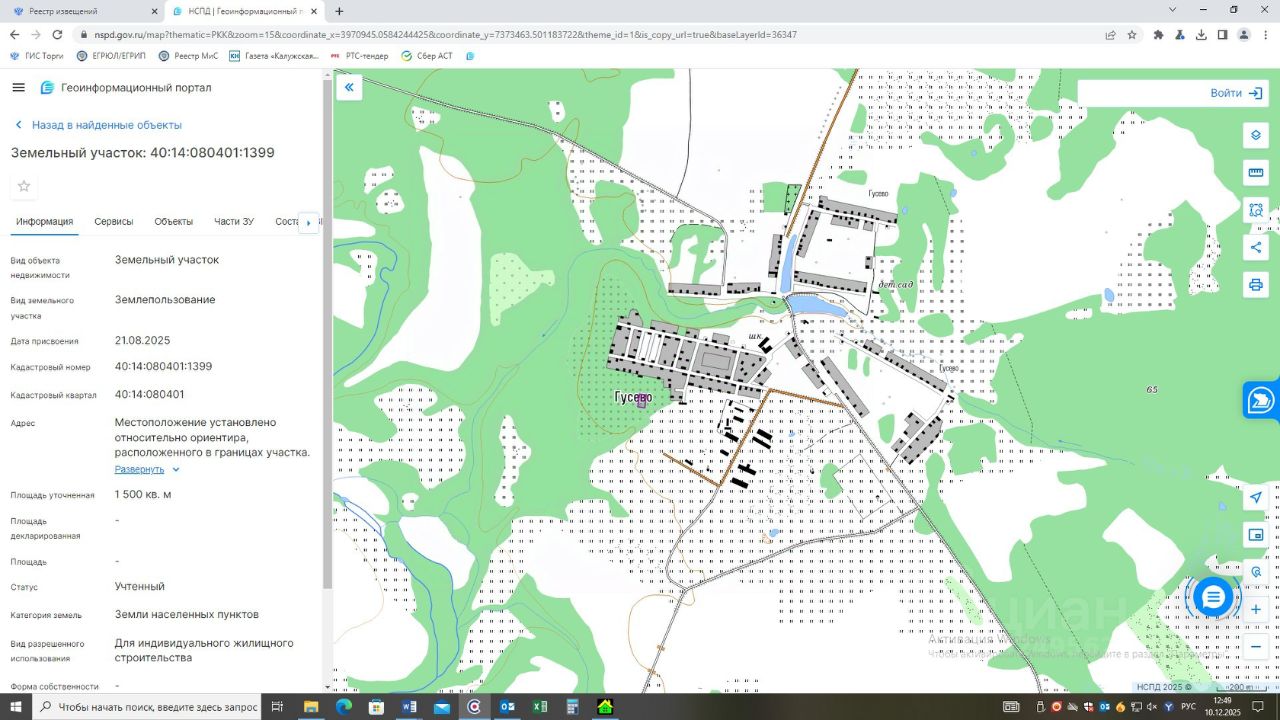Select the НСПД Геоинформационный browser tab
Screen dimensions: 1280x720
pos(244,11)
